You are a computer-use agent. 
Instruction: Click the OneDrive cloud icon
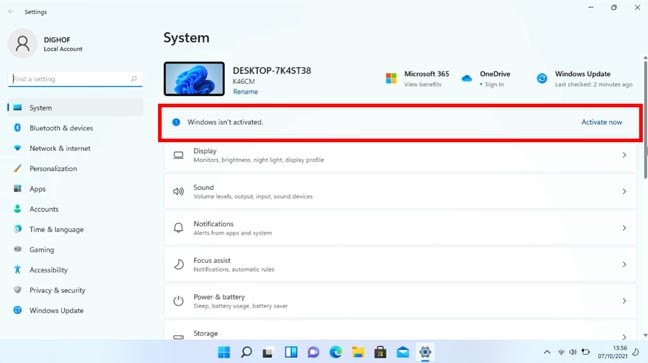(x=467, y=78)
